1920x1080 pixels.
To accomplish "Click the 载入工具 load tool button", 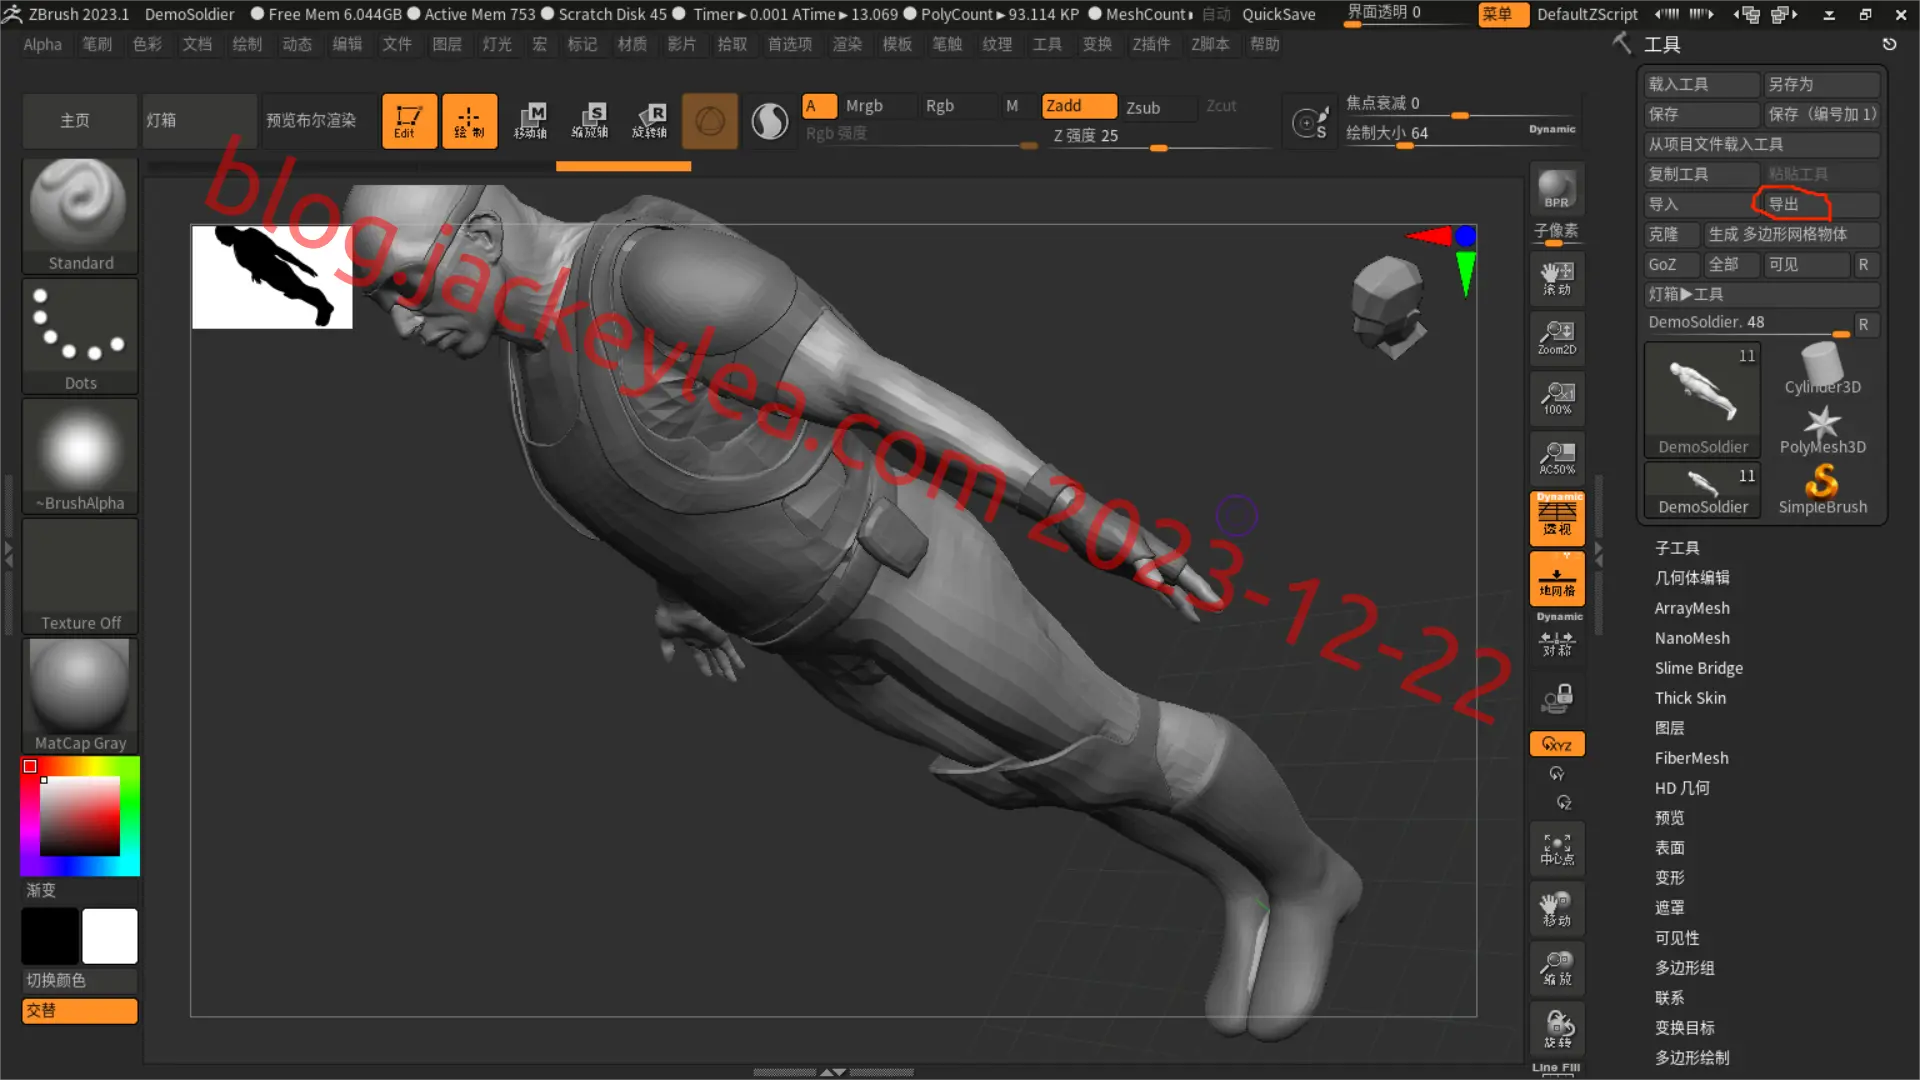I will (x=1702, y=84).
